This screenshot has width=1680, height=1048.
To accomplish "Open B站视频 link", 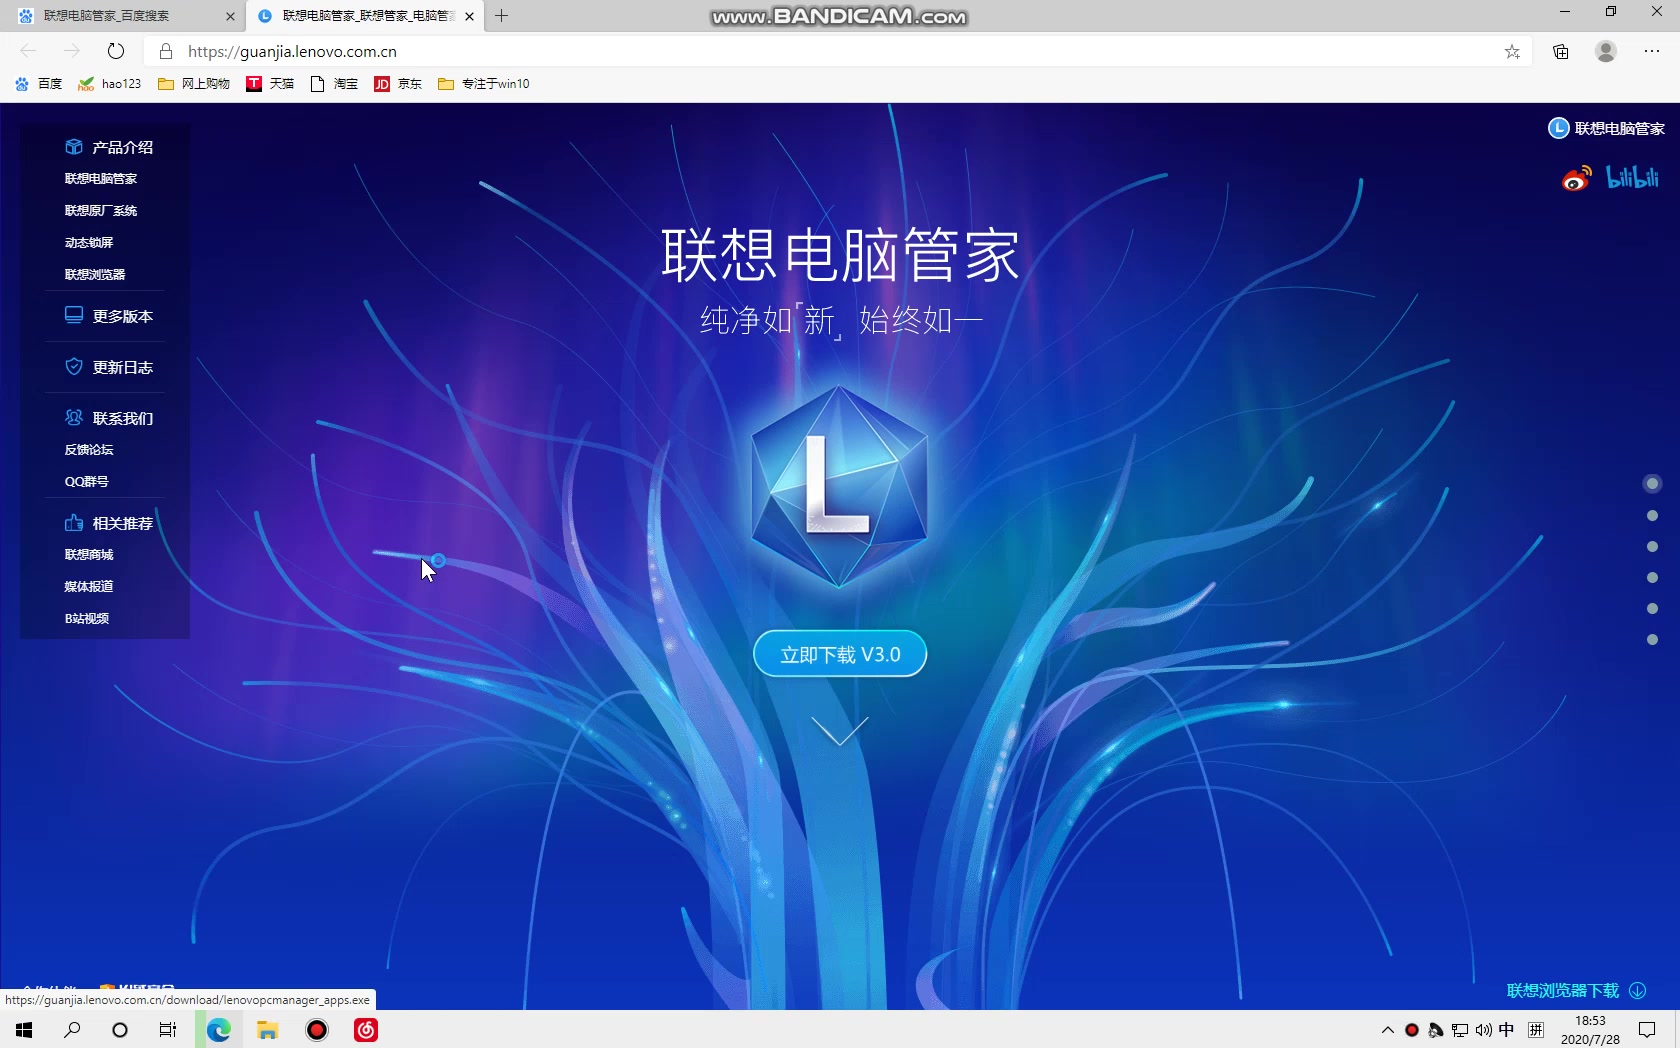I will click(x=86, y=619).
